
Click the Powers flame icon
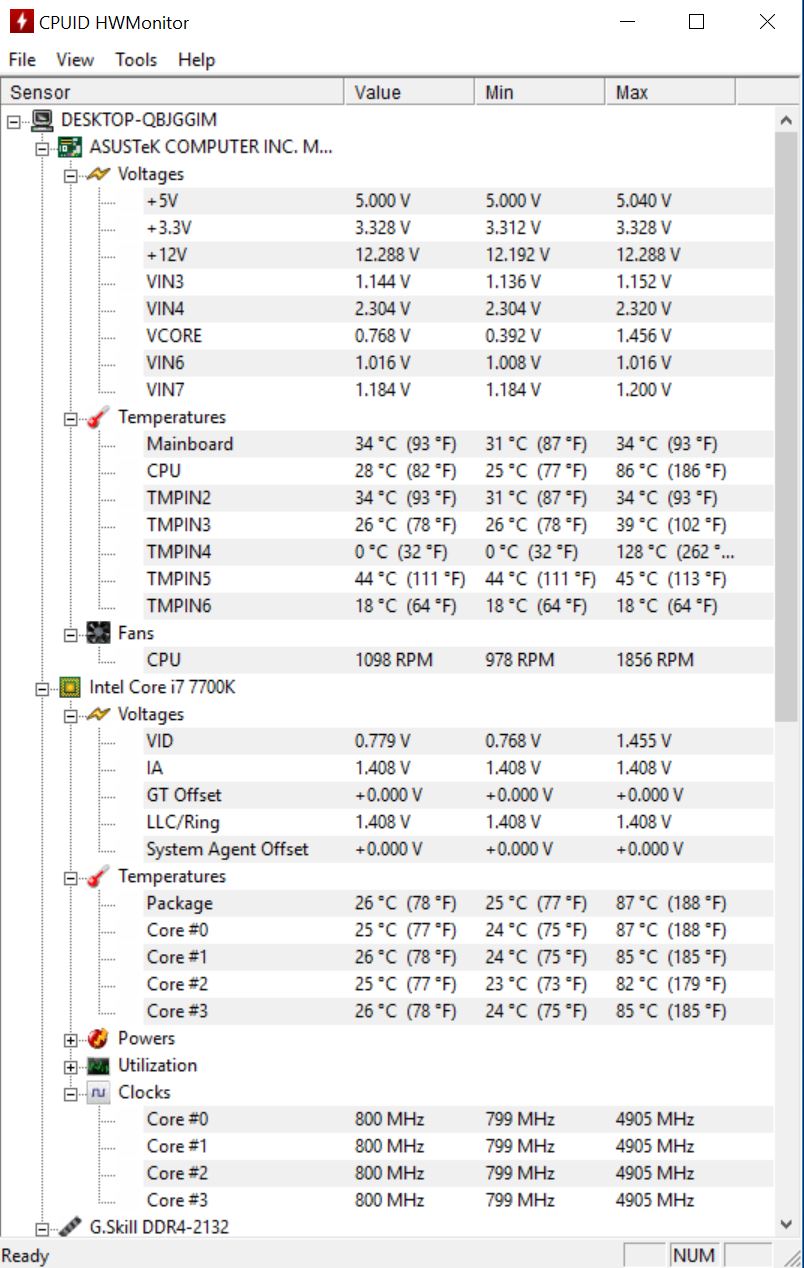pyautogui.click(x=98, y=1038)
